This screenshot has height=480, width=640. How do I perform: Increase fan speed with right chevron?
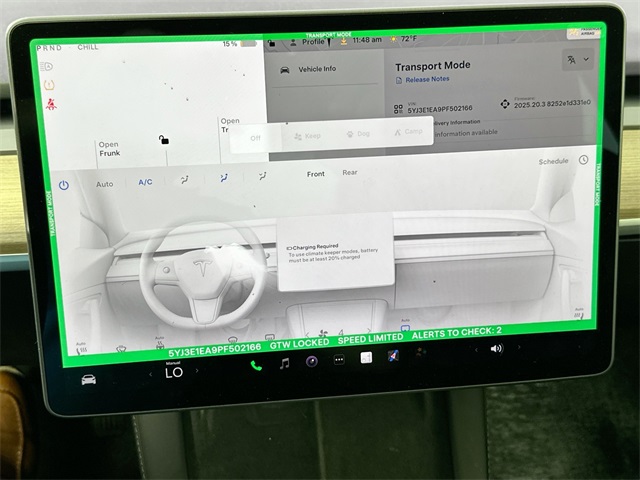(369, 330)
